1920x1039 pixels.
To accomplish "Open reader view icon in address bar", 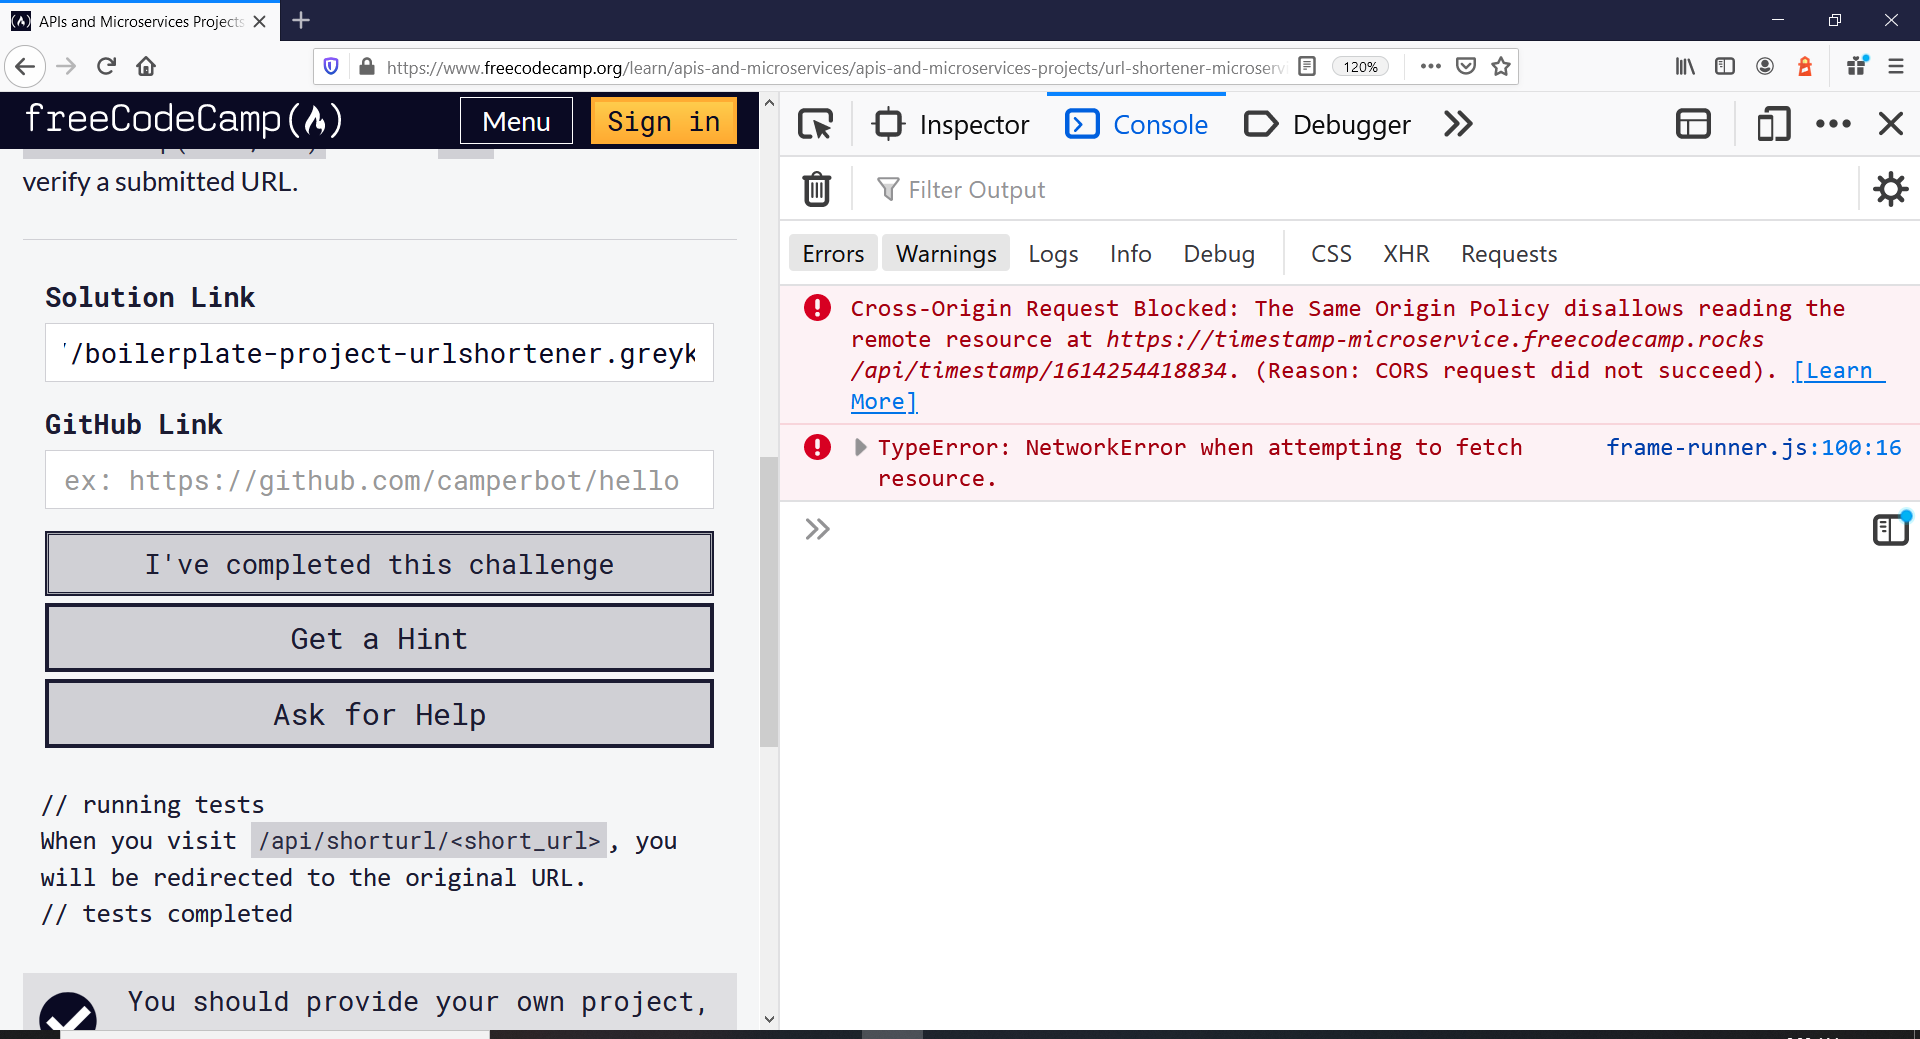I will (x=1306, y=67).
